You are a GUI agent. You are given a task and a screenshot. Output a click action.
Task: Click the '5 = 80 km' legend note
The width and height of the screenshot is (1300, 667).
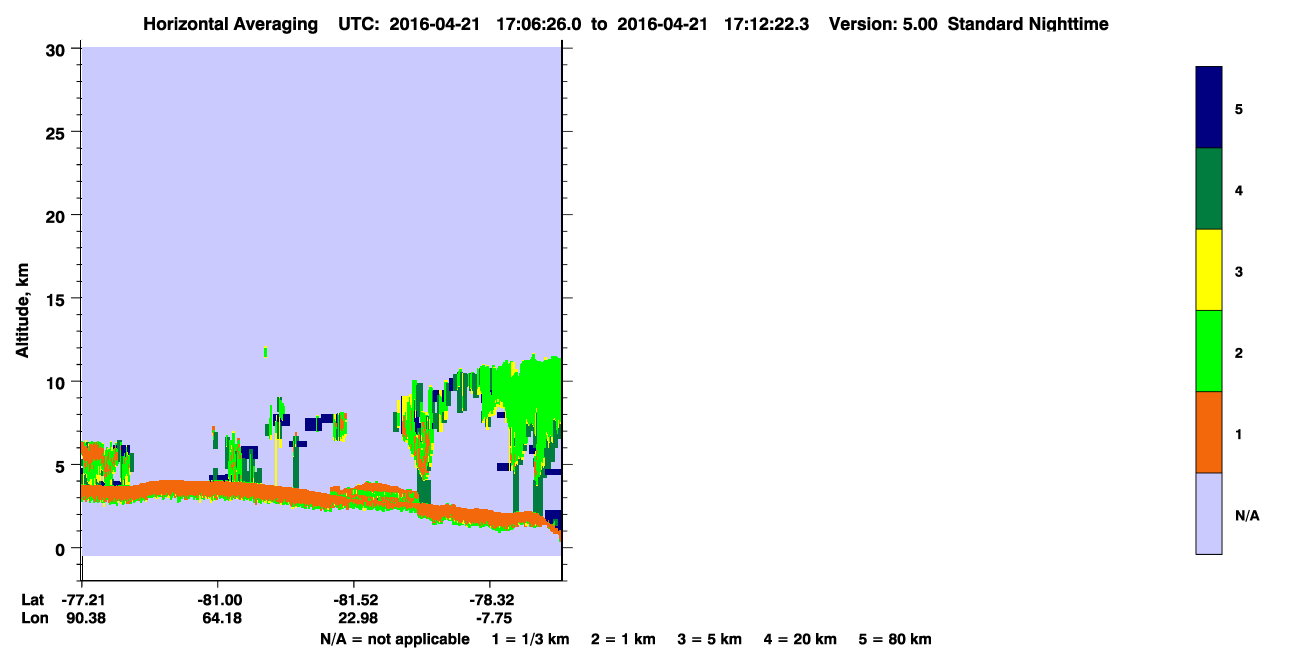[895, 639]
